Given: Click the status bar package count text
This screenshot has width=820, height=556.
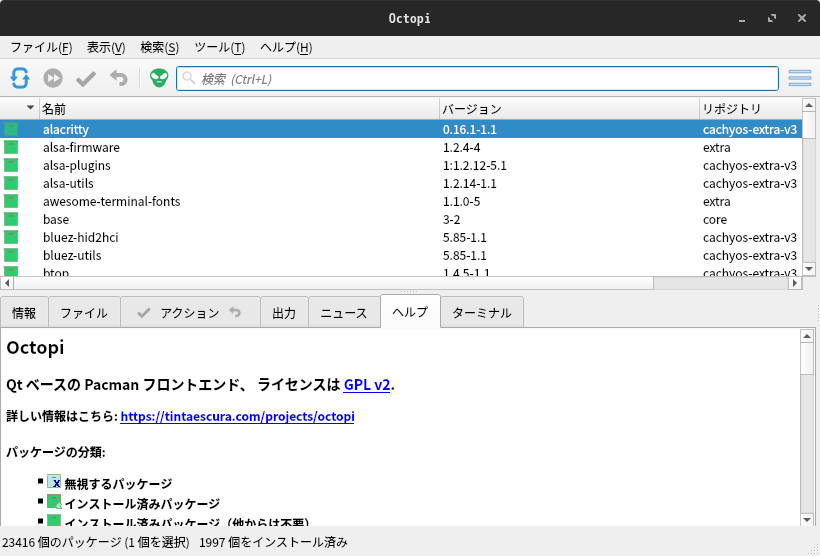Looking at the screenshot, I should 96,542.
